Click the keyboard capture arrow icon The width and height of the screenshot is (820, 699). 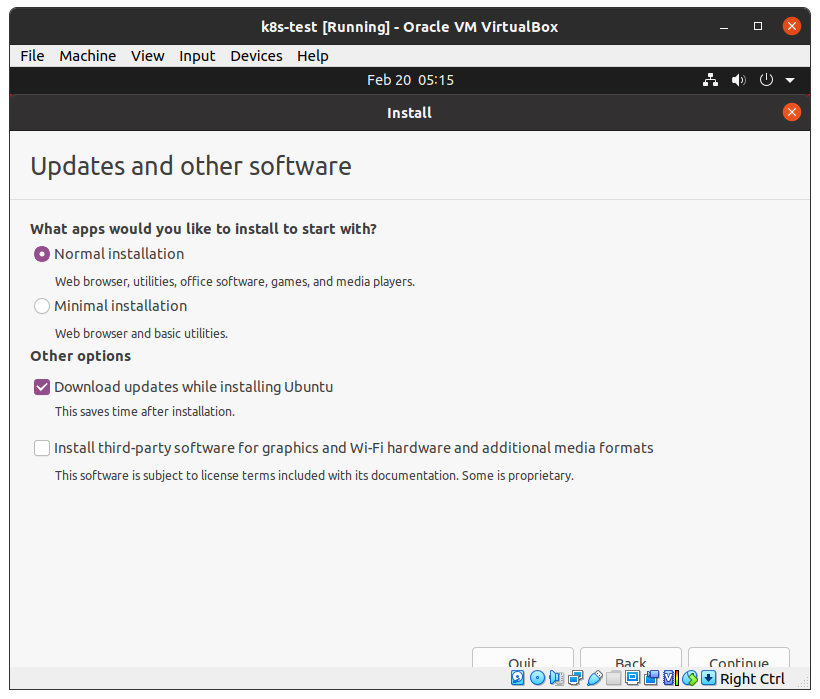[x=709, y=678]
